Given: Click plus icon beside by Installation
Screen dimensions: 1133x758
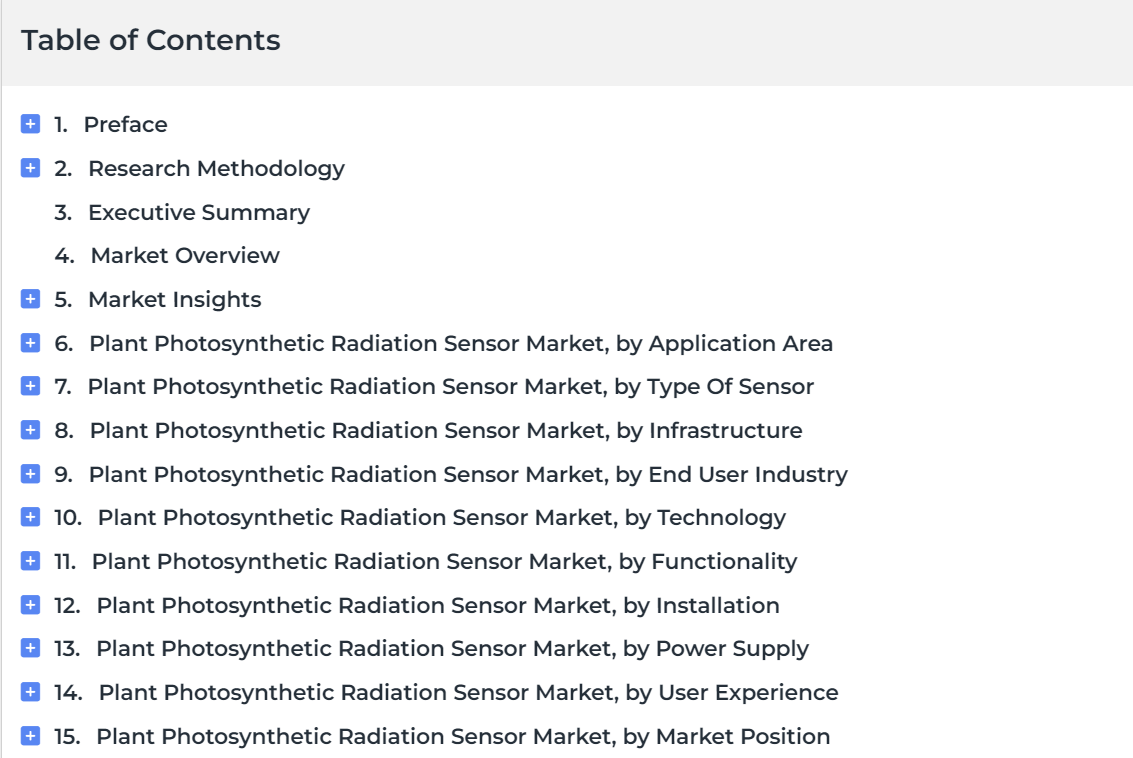Looking at the screenshot, I should click(30, 606).
